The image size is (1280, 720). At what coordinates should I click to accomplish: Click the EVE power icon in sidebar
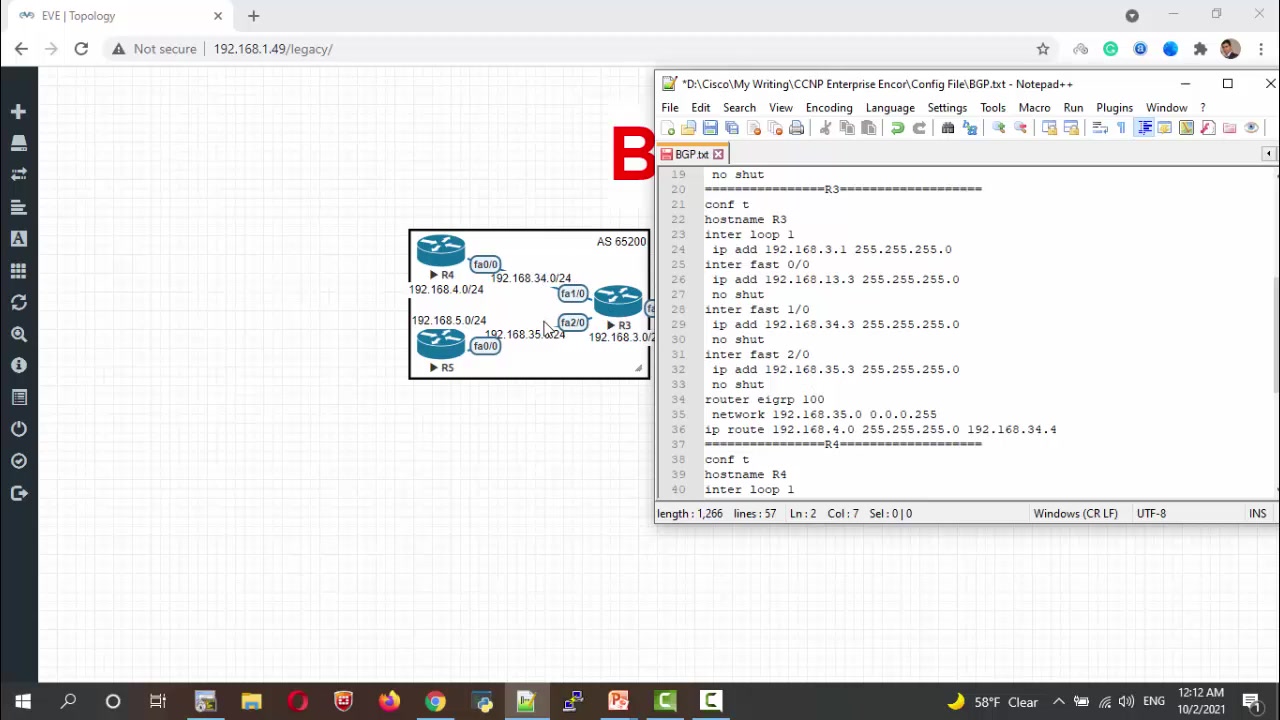point(18,429)
